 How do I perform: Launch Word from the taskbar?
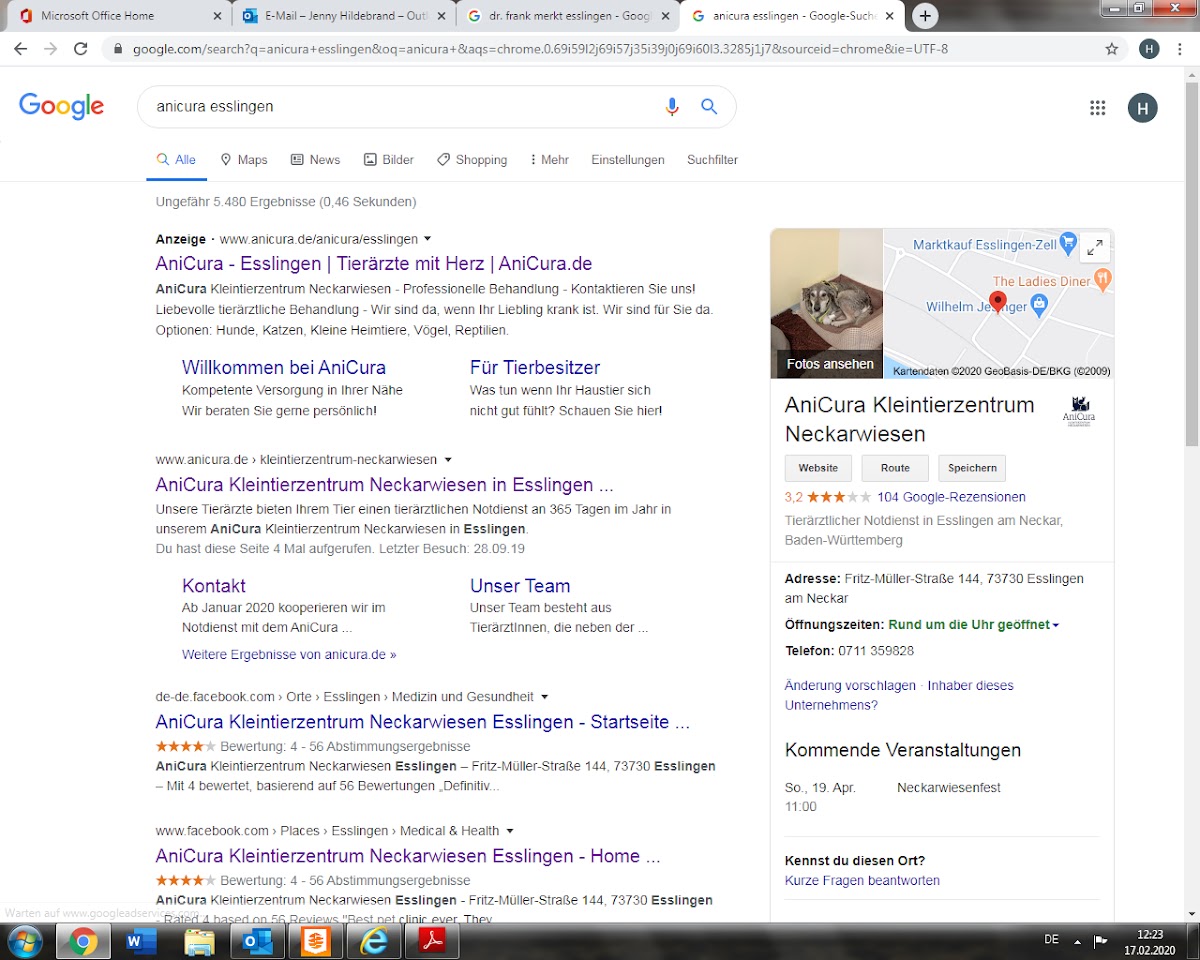(x=141, y=941)
